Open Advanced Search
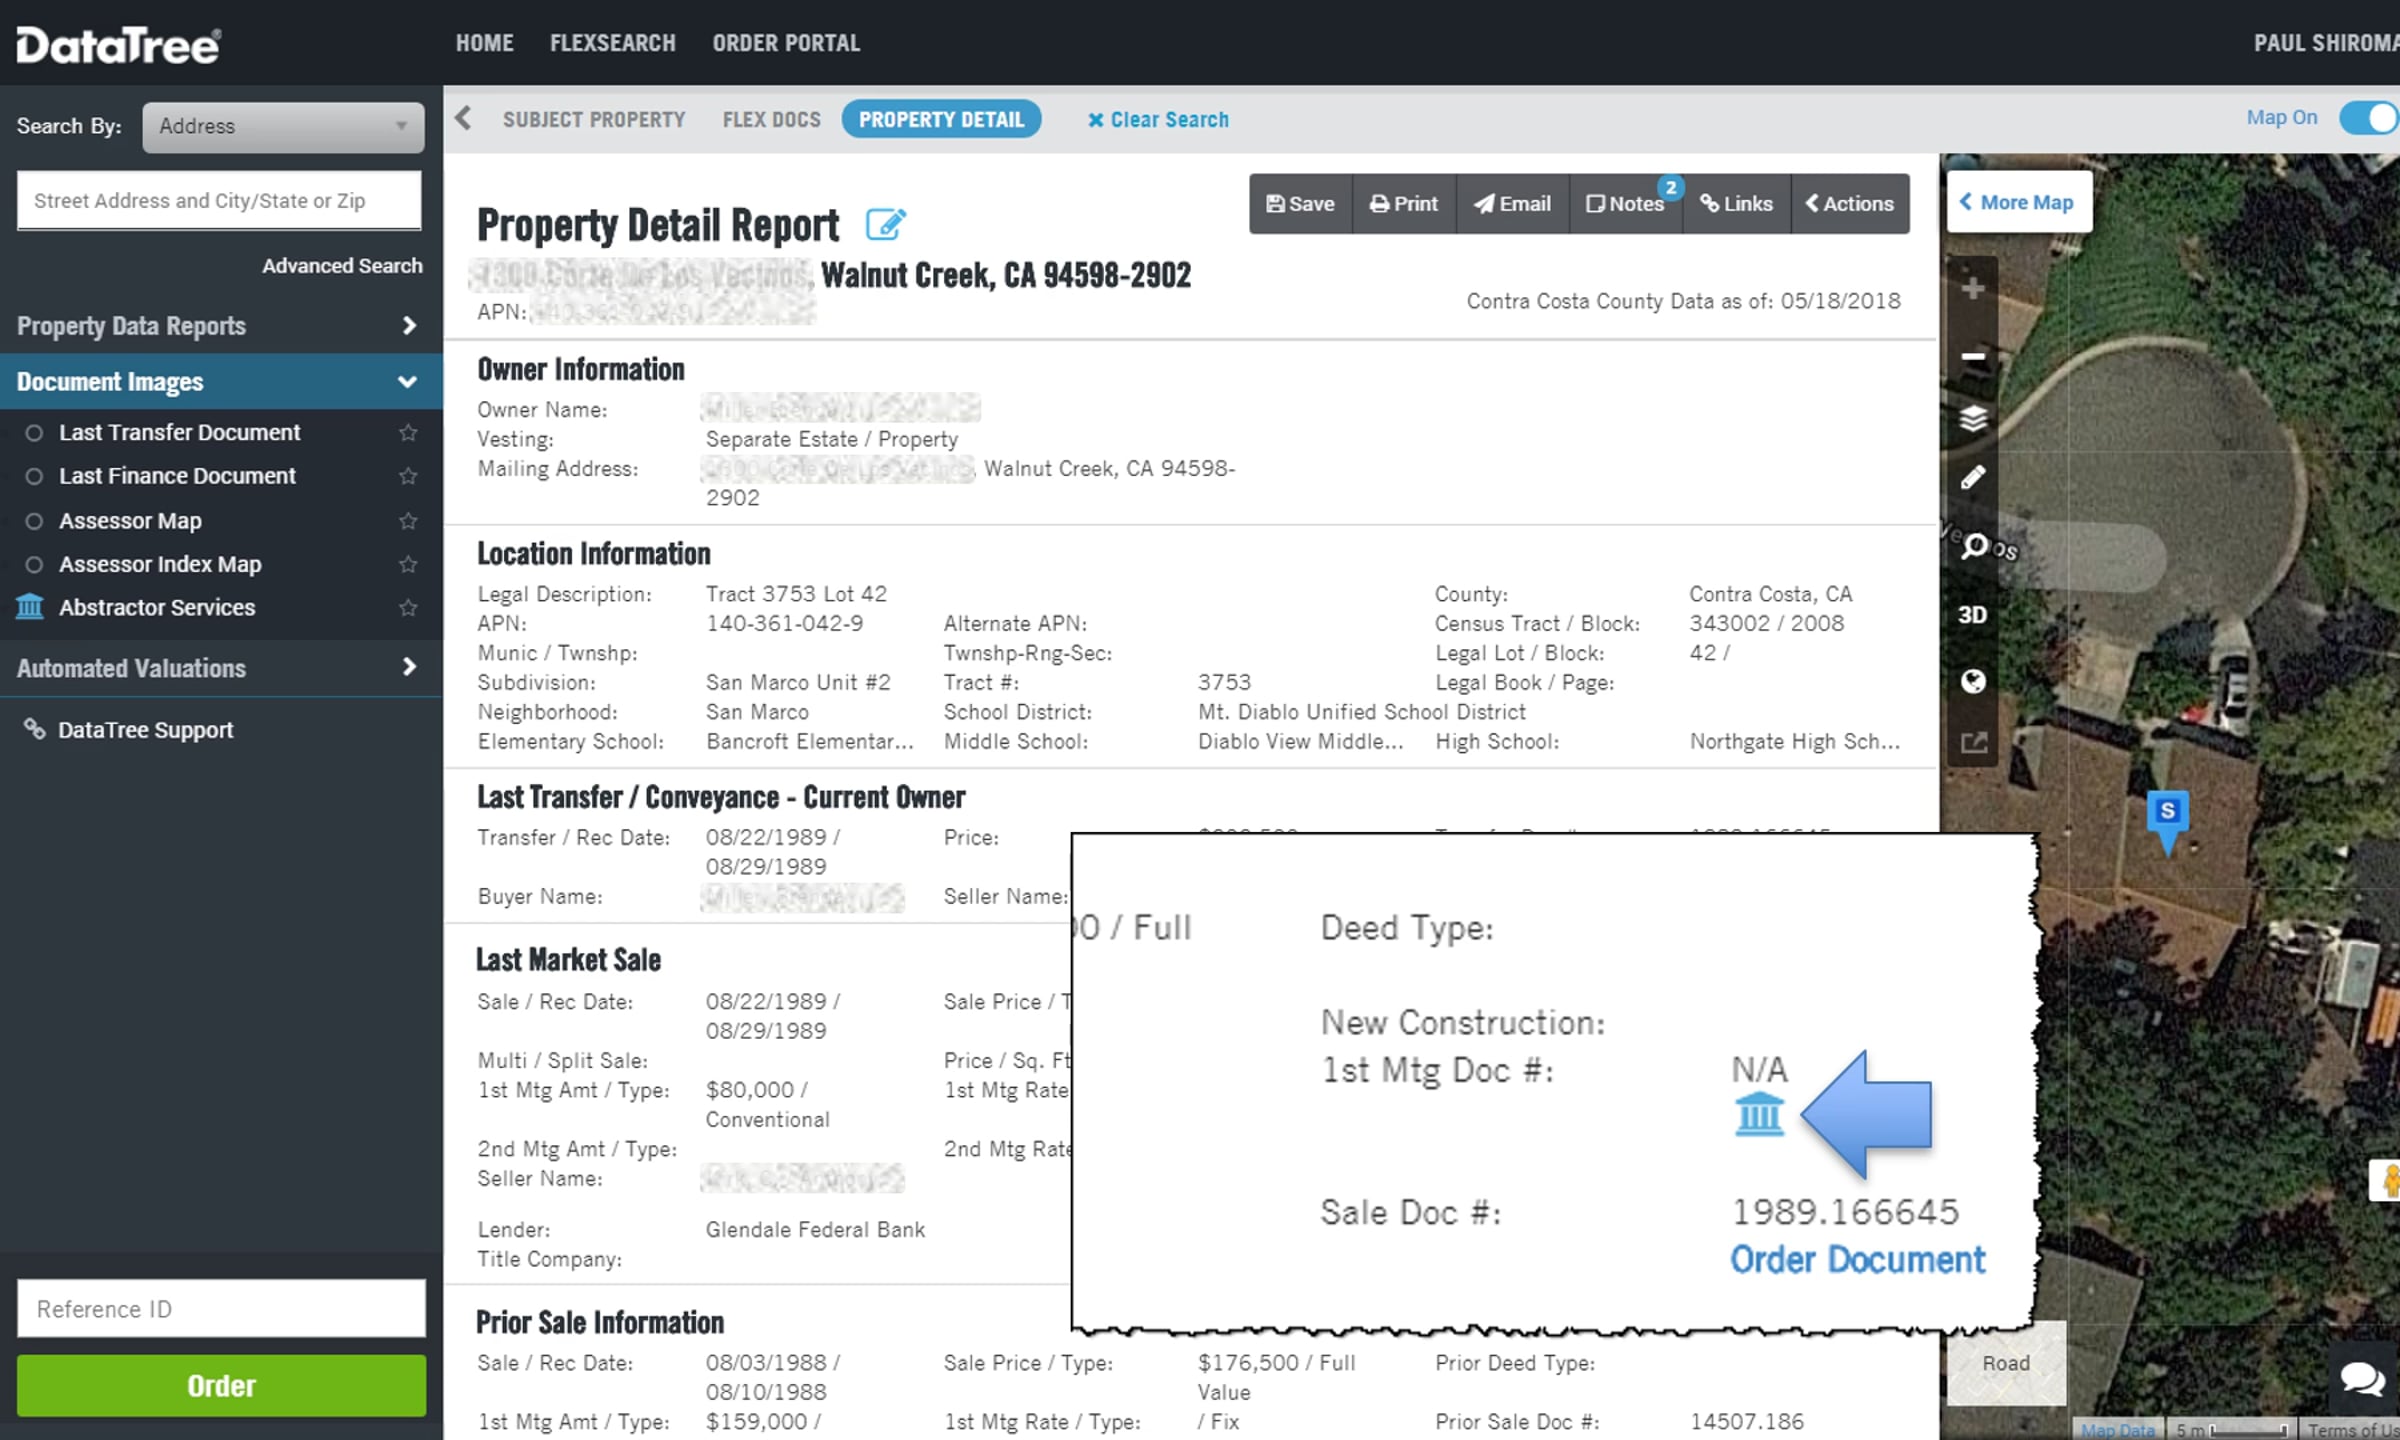 pos(342,266)
